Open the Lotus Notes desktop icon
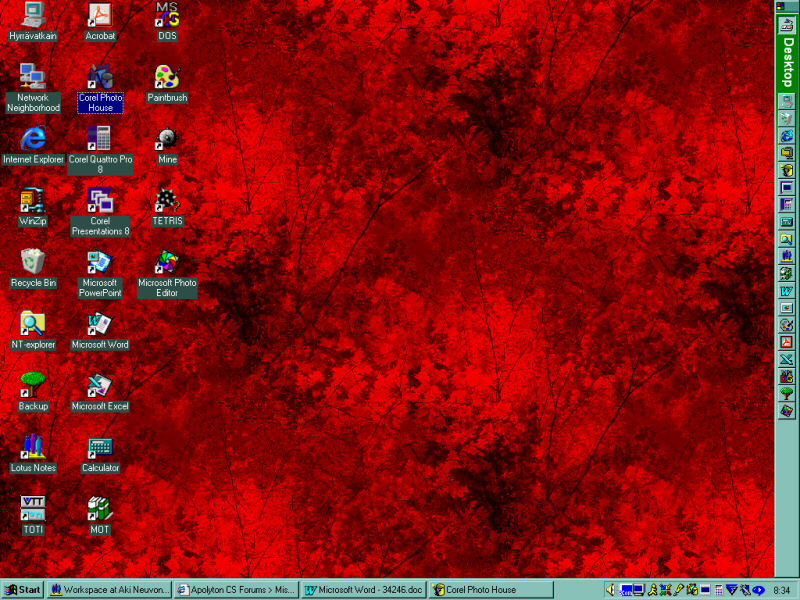Image resolution: width=800 pixels, height=600 pixels. (x=33, y=447)
